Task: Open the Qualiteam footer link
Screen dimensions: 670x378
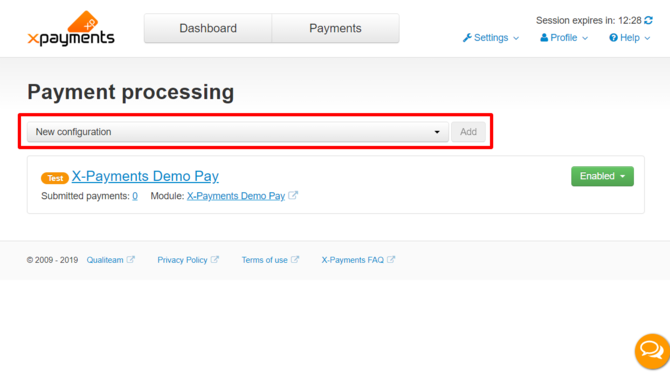Action: point(105,260)
